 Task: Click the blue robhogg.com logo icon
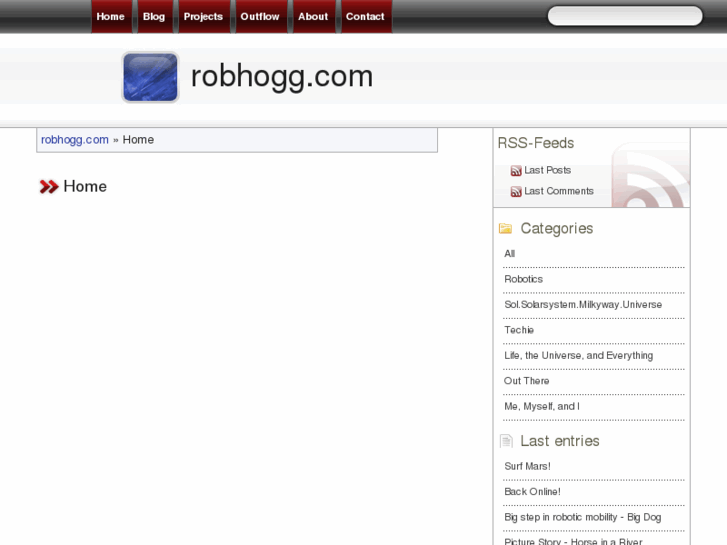click(x=150, y=77)
